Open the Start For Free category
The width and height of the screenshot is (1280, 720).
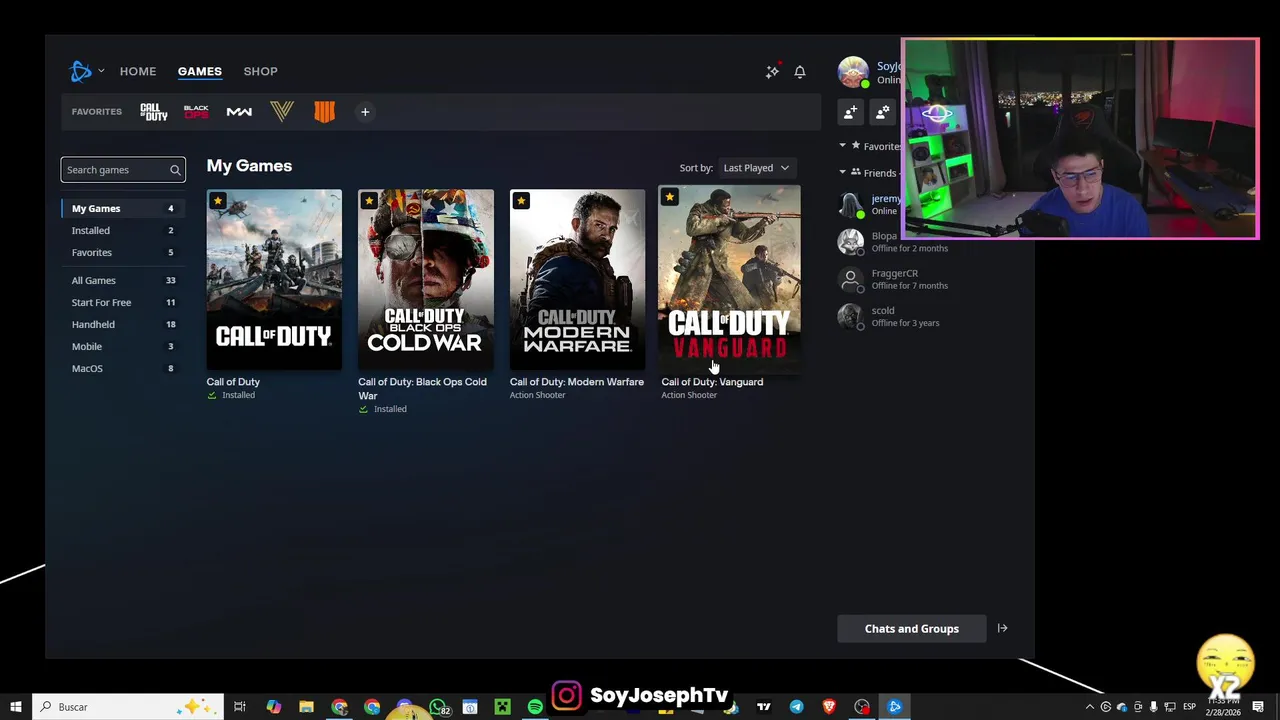click(123, 302)
